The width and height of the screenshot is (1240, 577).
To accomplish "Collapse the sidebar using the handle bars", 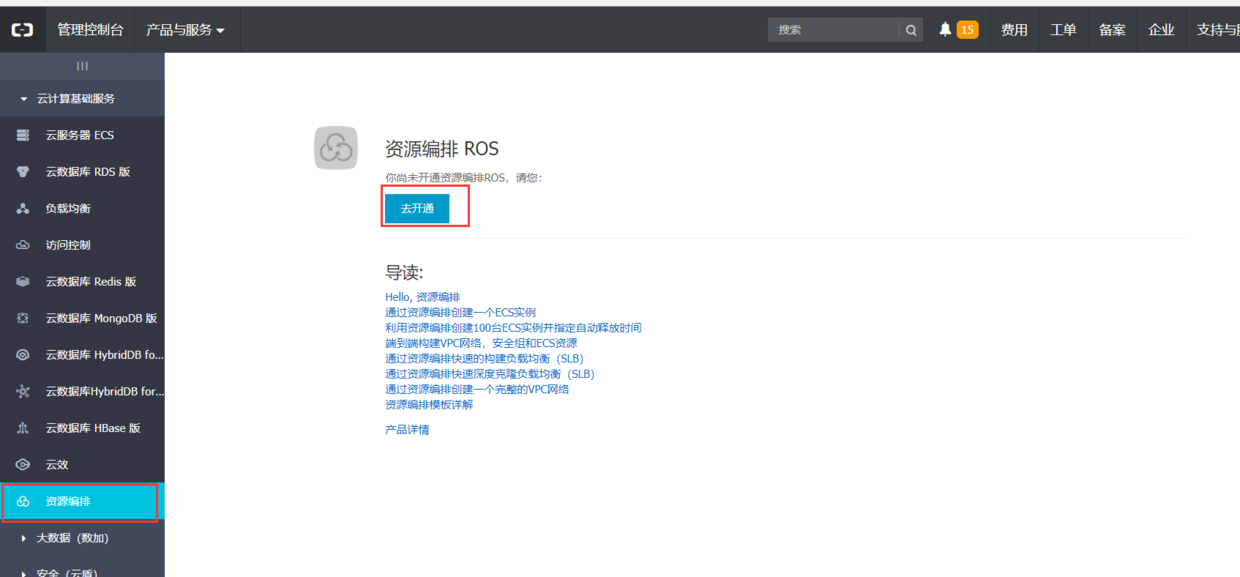I will (x=82, y=66).
